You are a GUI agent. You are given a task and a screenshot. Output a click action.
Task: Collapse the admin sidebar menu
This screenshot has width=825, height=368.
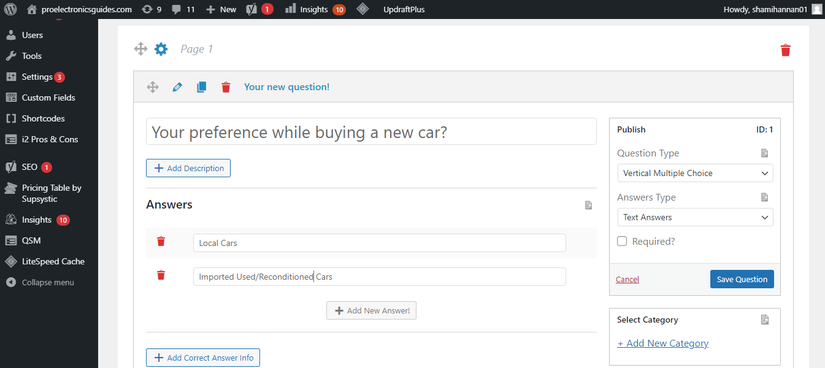pyautogui.click(x=48, y=282)
